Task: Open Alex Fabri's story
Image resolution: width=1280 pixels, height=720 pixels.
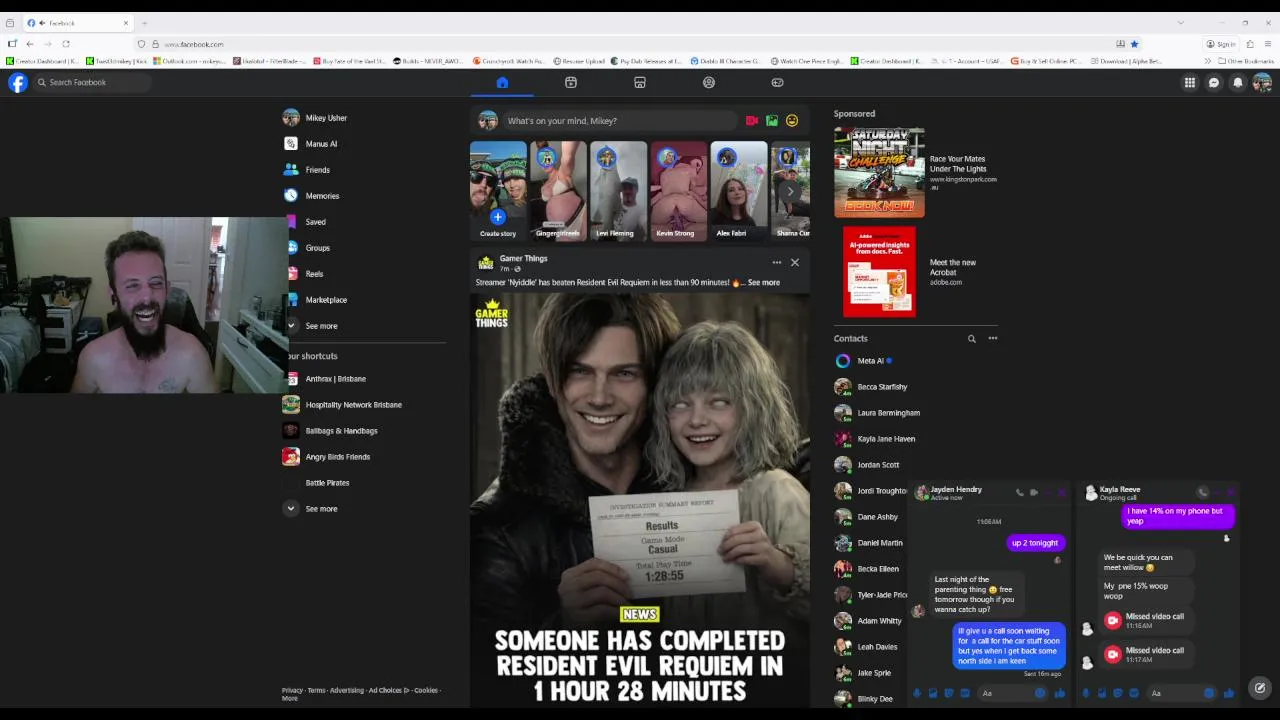Action: (738, 191)
